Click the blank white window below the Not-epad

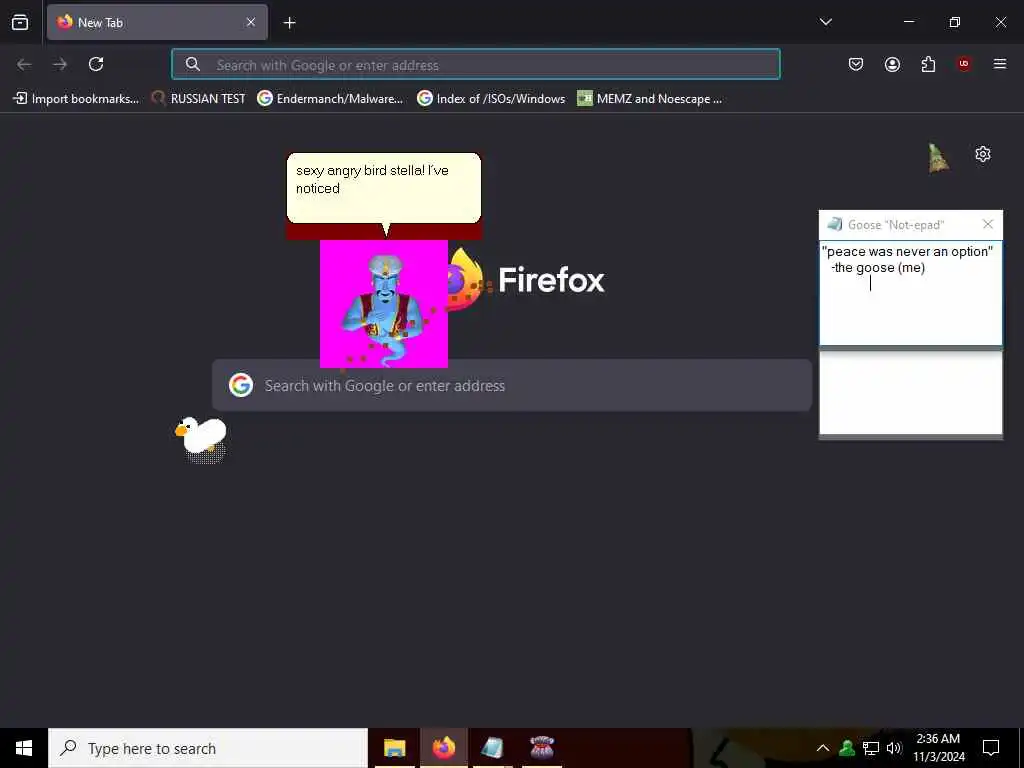coord(911,392)
